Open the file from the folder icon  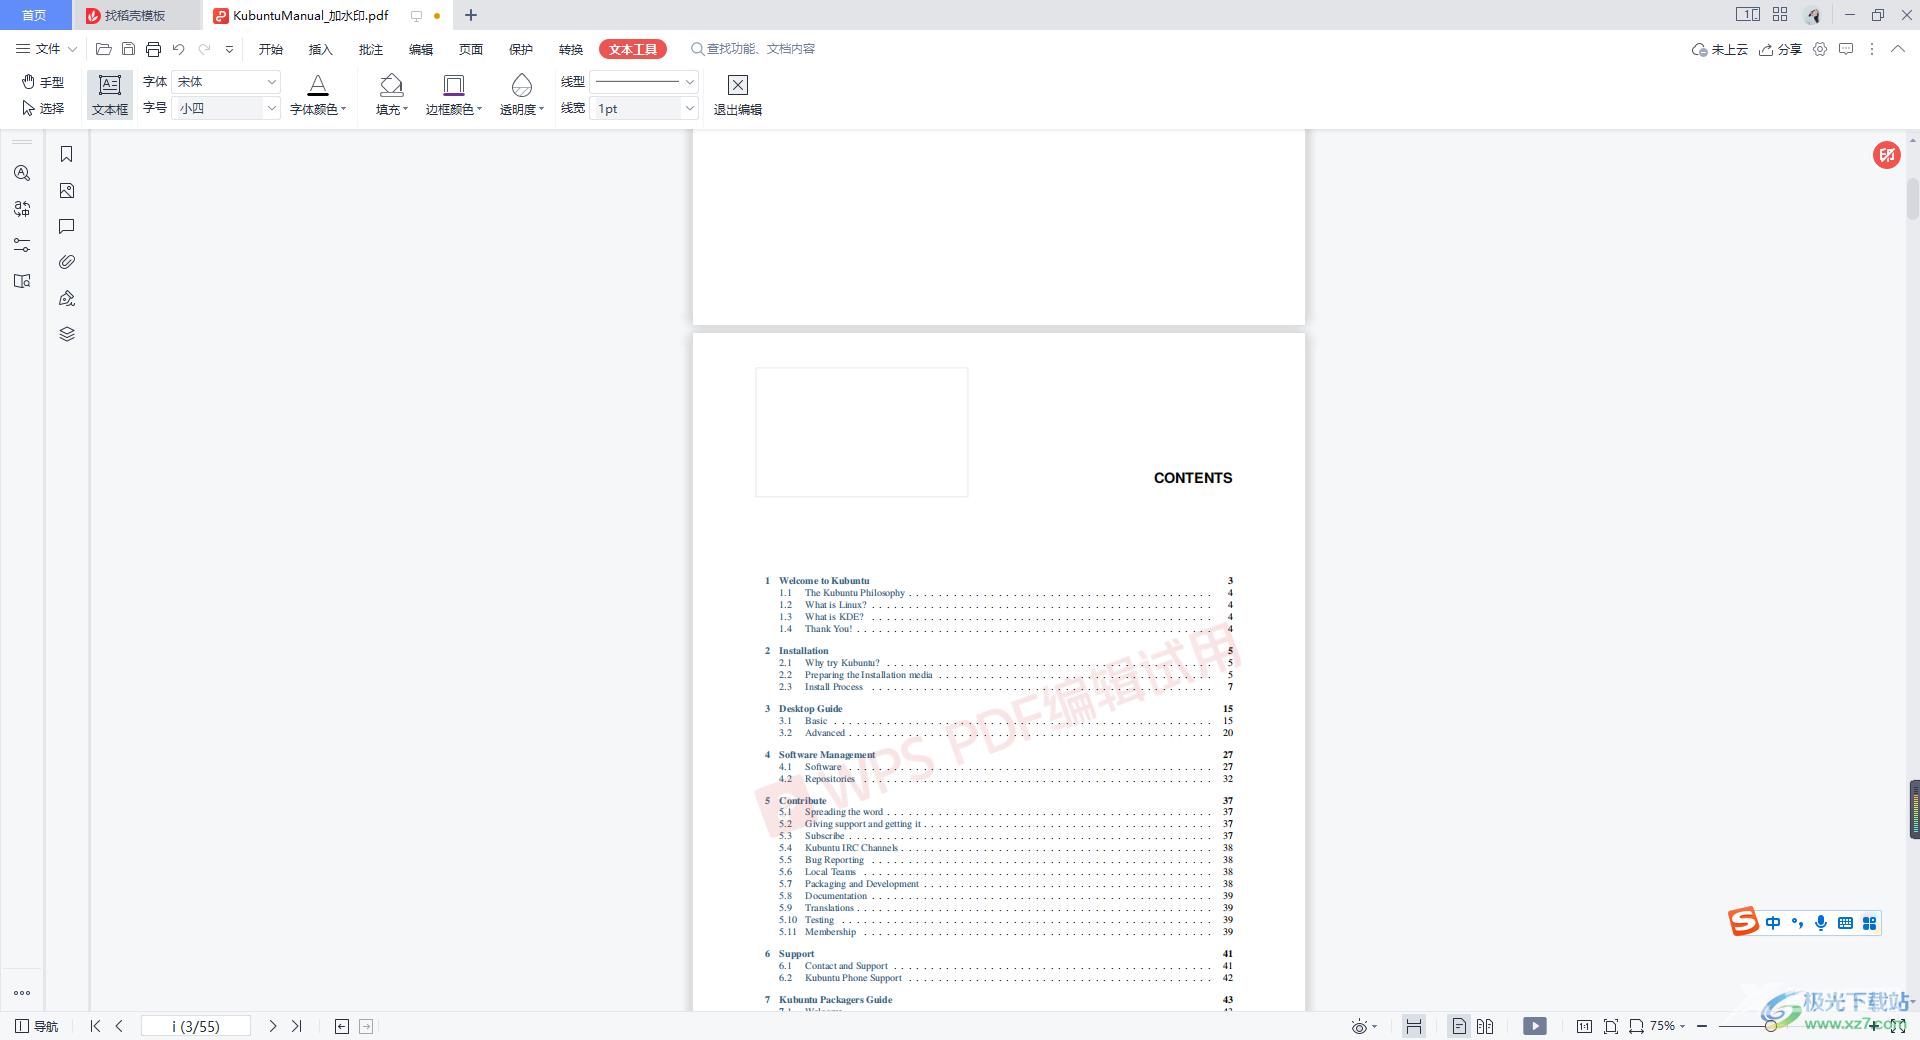[103, 49]
